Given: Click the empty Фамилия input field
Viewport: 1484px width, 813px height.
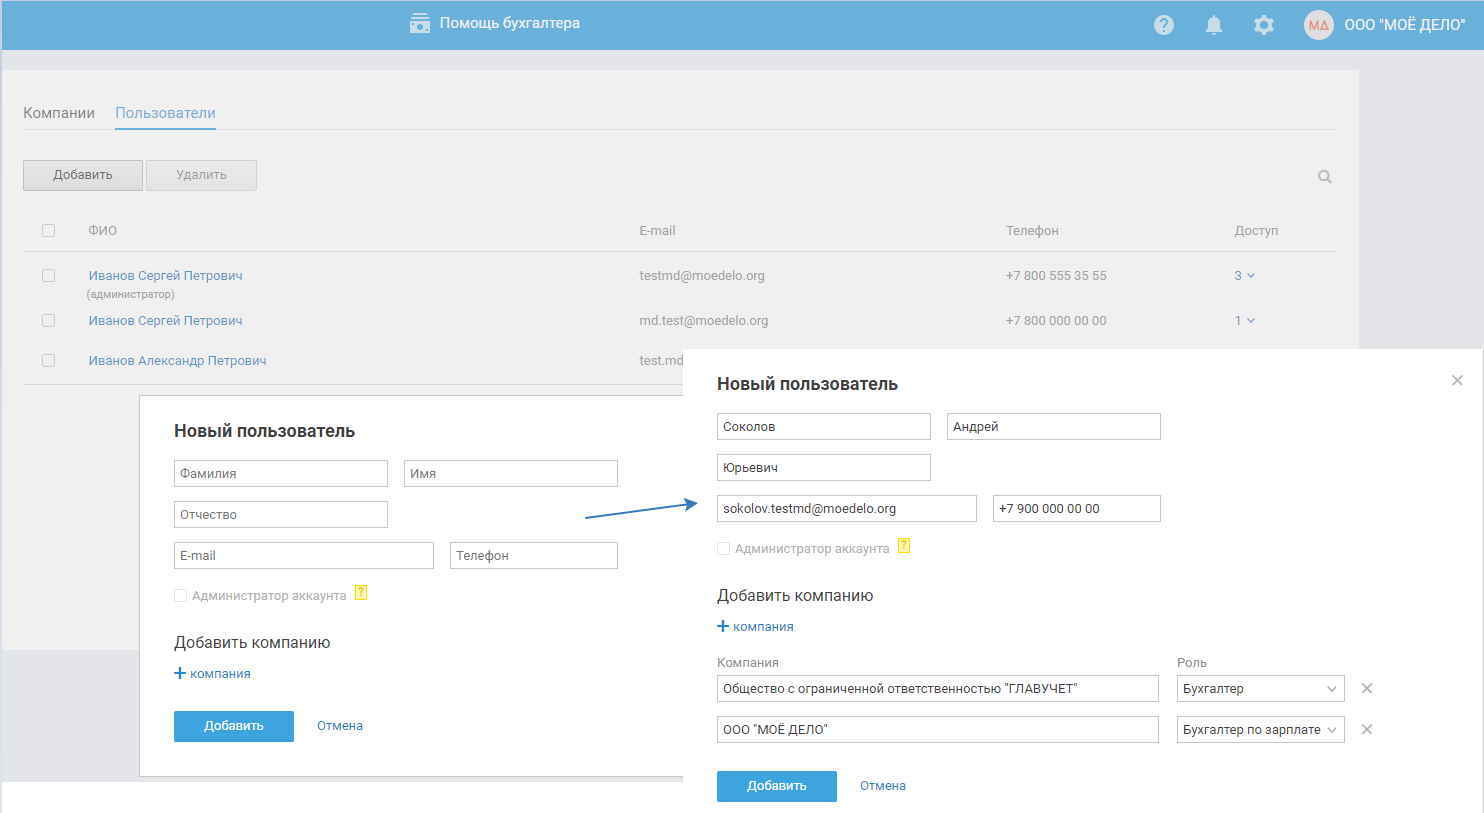Looking at the screenshot, I should [280, 474].
